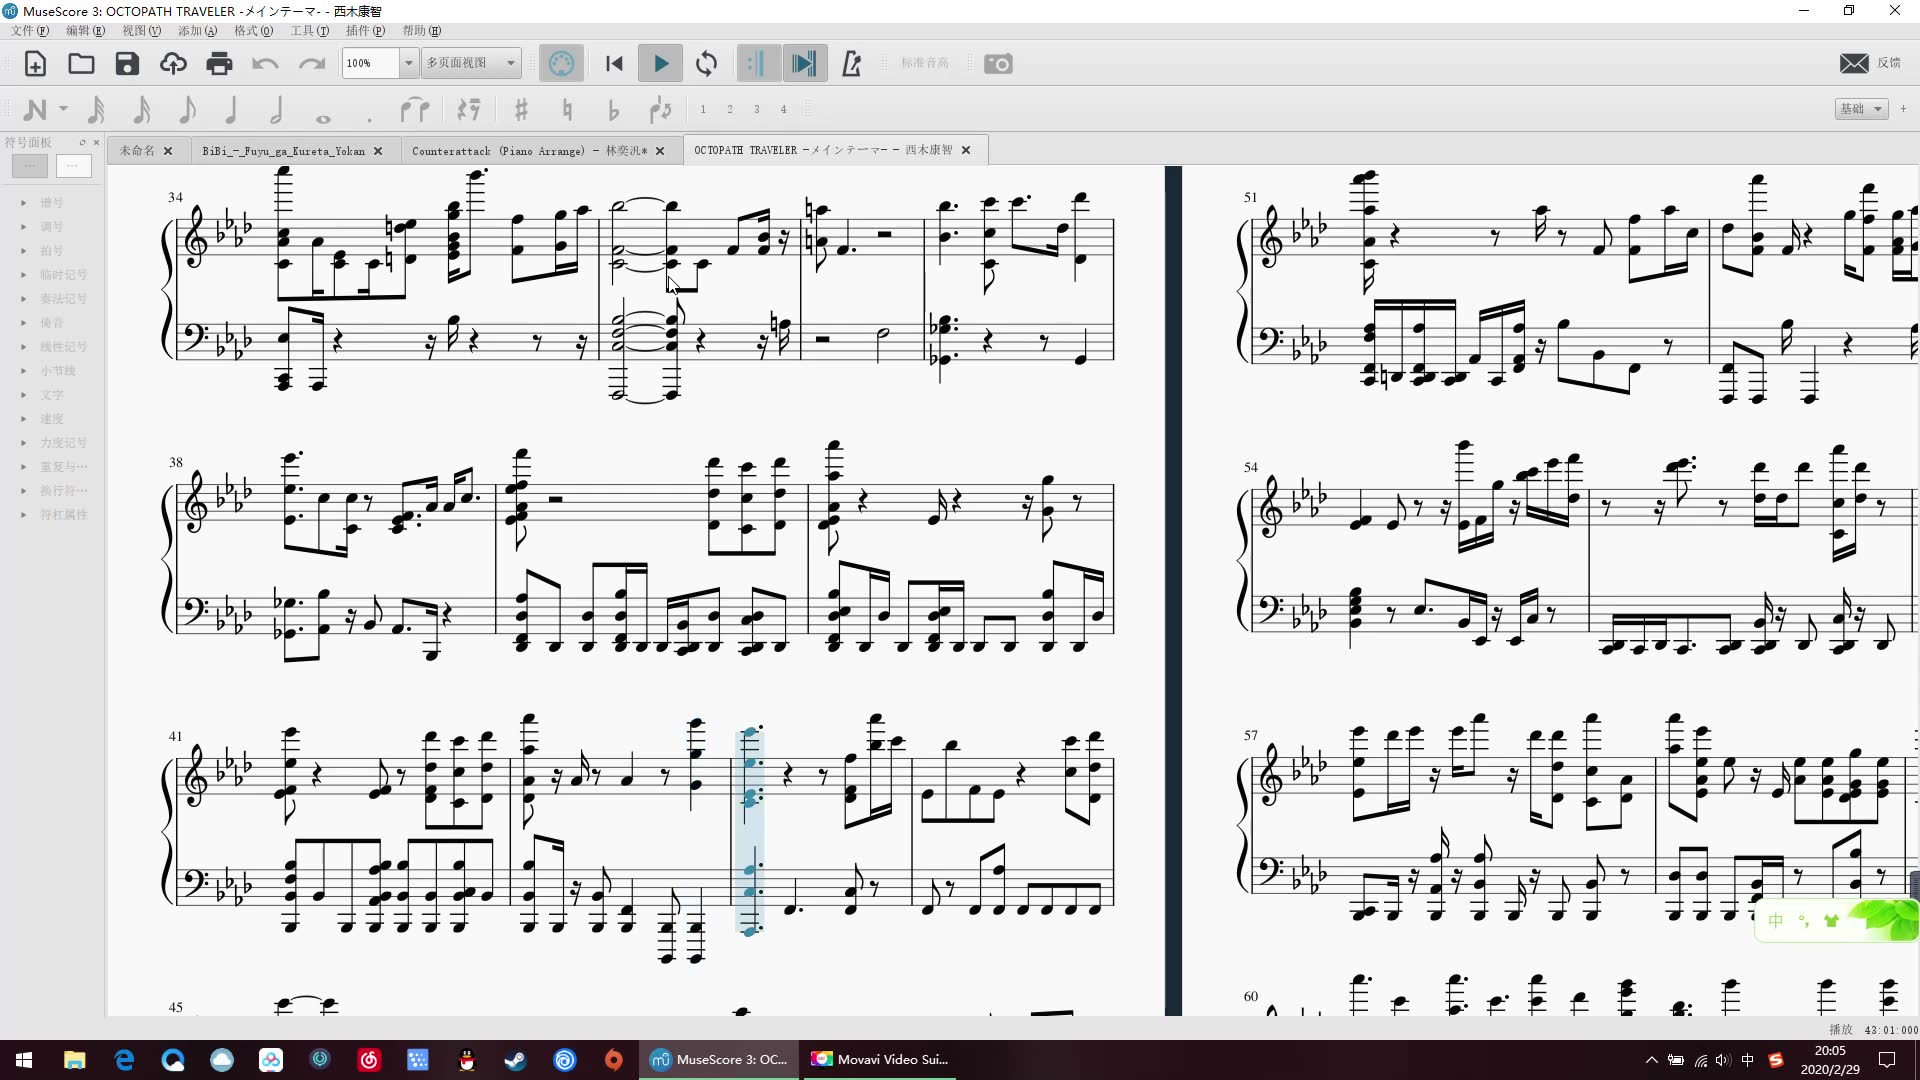Apply flat accidental
The height and width of the screenshot is (1080, 1920).
(x=613, y=109)
